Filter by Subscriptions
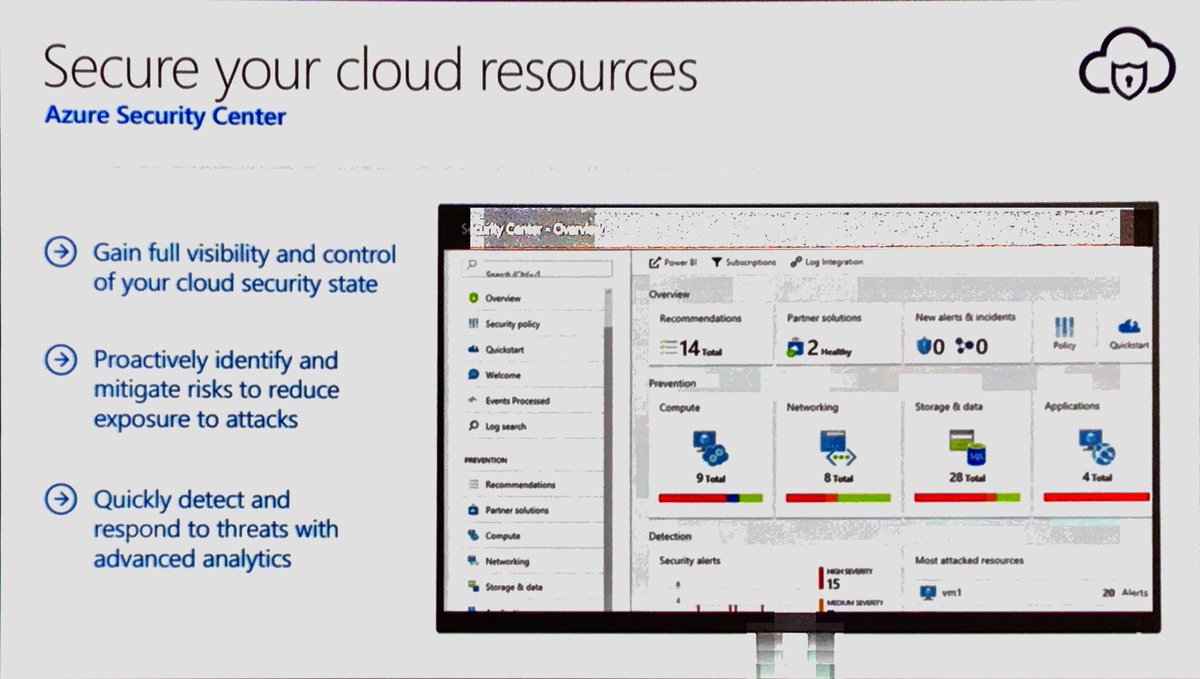This screenshot has width=1200, height=679. point(742,261)
